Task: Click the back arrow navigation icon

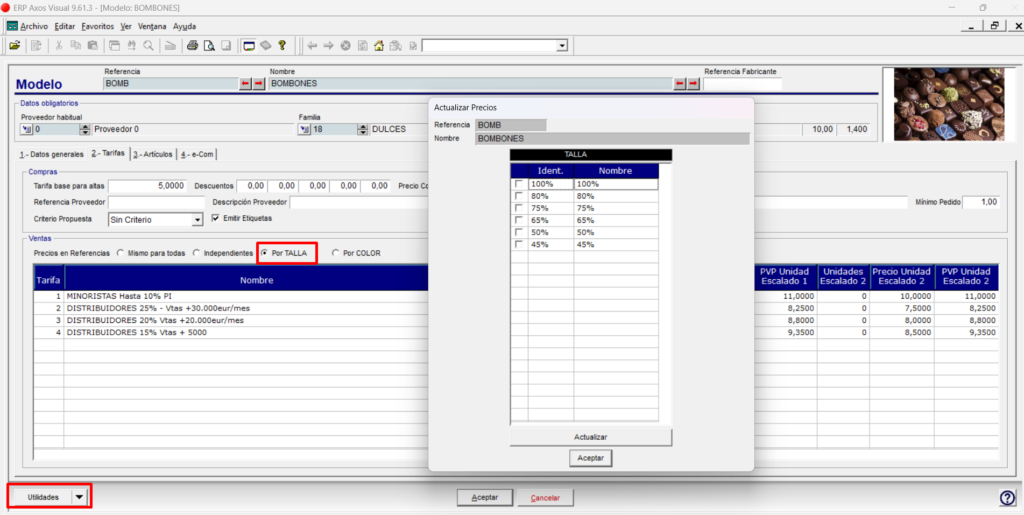Action: pyautogui.click(x=312, y=46)
